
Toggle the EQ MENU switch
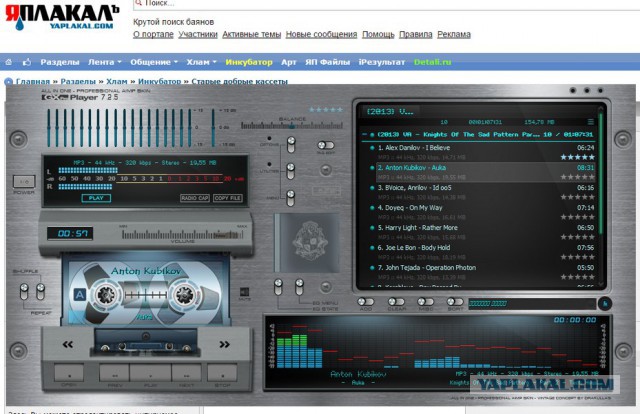[299, 287]
